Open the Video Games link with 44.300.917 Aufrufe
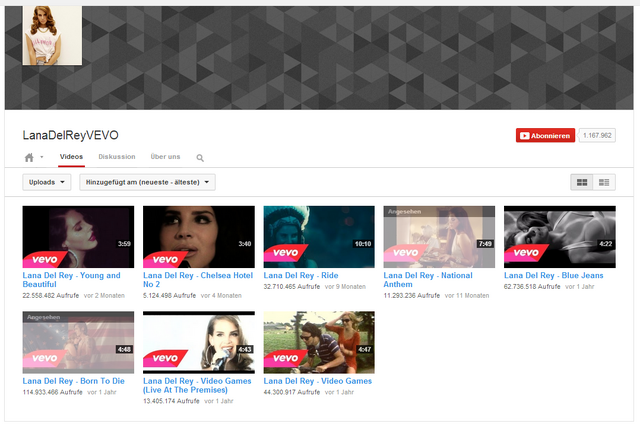640x427 pixels. coord(318,381)
